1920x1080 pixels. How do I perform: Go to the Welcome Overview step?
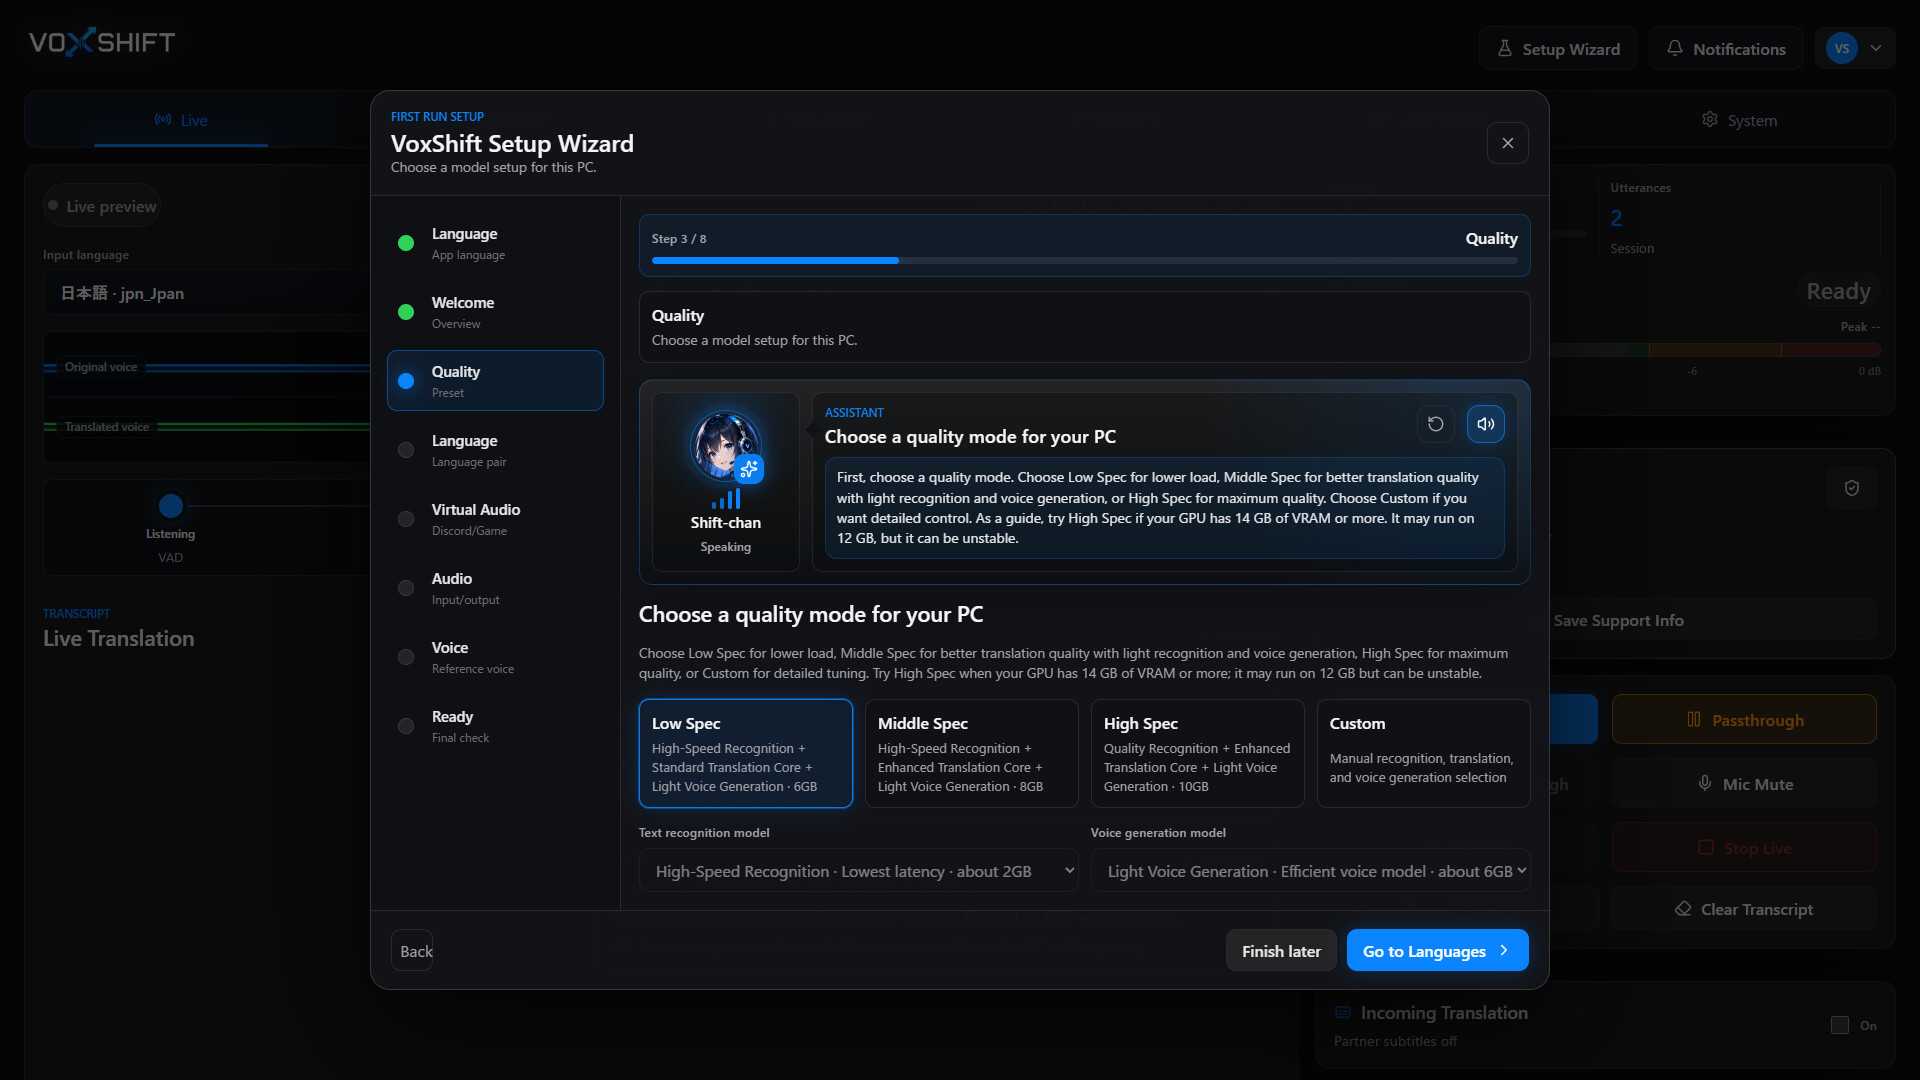[495, 312]
